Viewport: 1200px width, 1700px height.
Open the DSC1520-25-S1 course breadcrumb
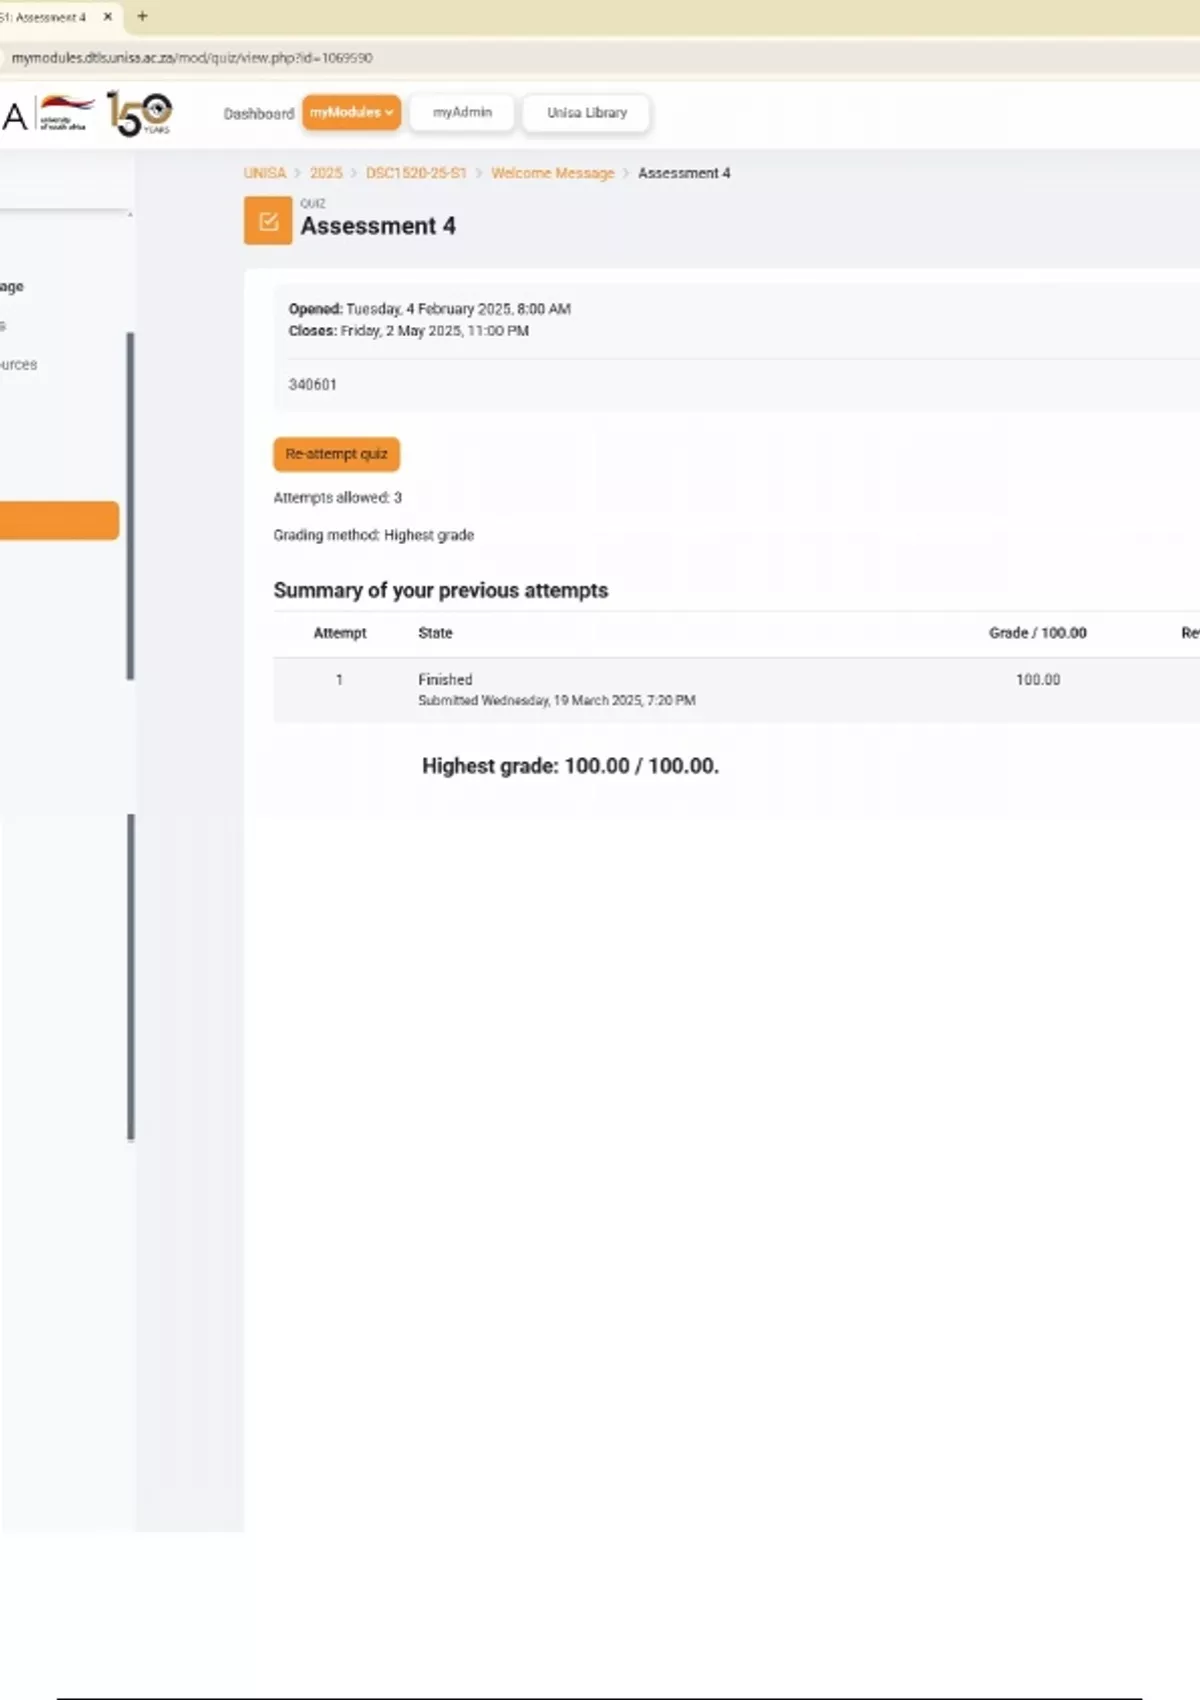(416, 173)
